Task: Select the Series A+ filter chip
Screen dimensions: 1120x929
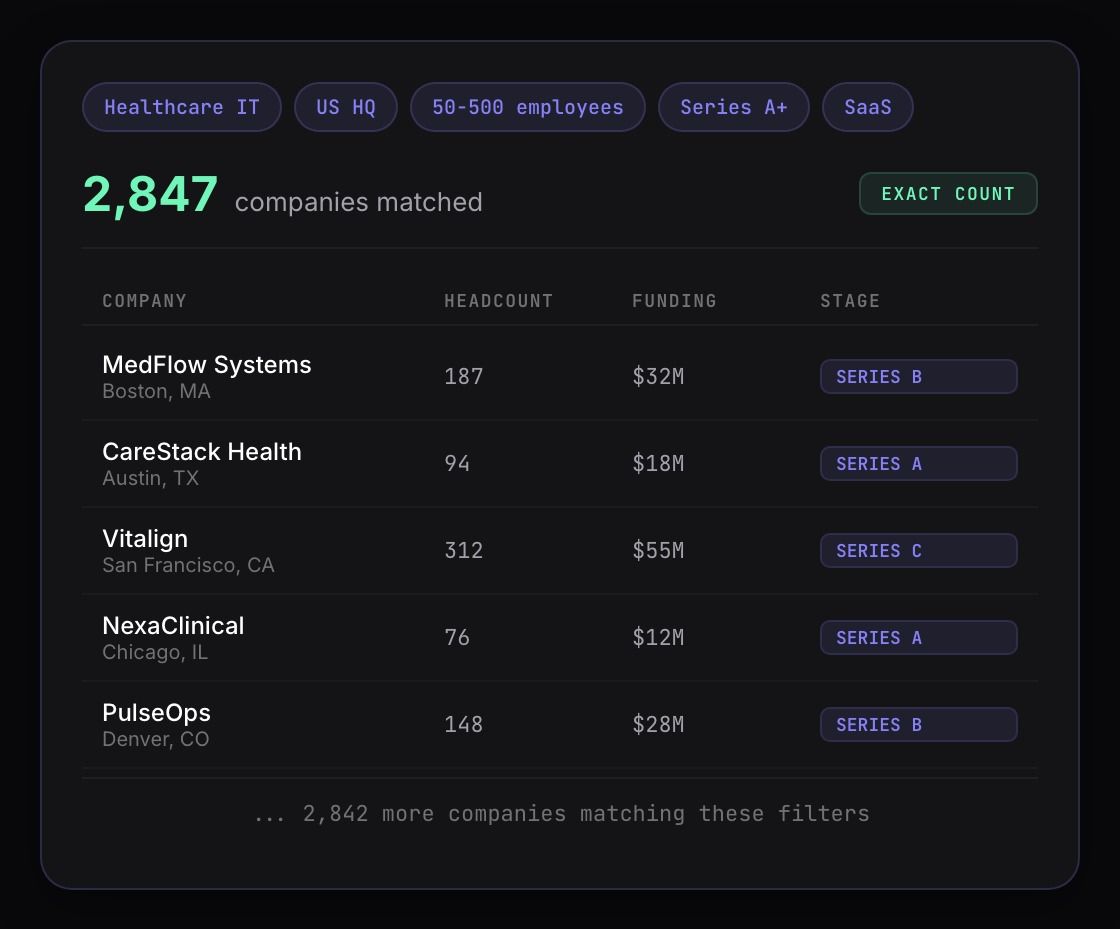Action: (734, 107)
